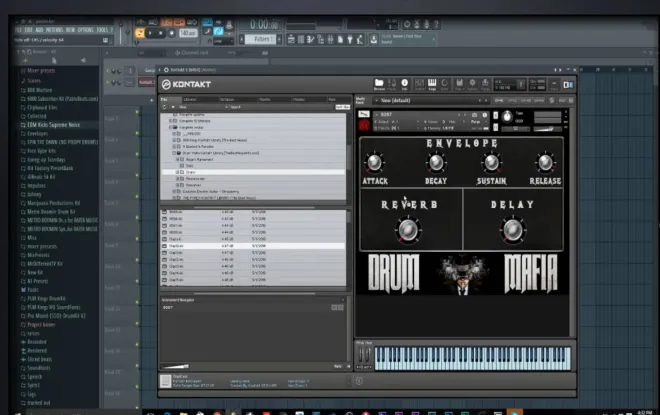The height and width of the screenshot is (415, 660).
Task: Click the DELAY knob
Action: [x=512, y=230]
